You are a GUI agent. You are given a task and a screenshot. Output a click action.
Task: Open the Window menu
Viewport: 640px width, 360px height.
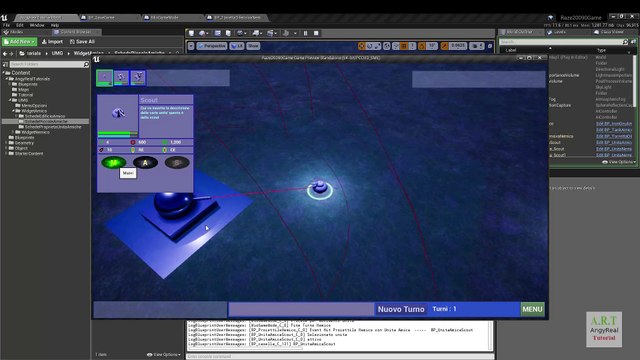37,25
